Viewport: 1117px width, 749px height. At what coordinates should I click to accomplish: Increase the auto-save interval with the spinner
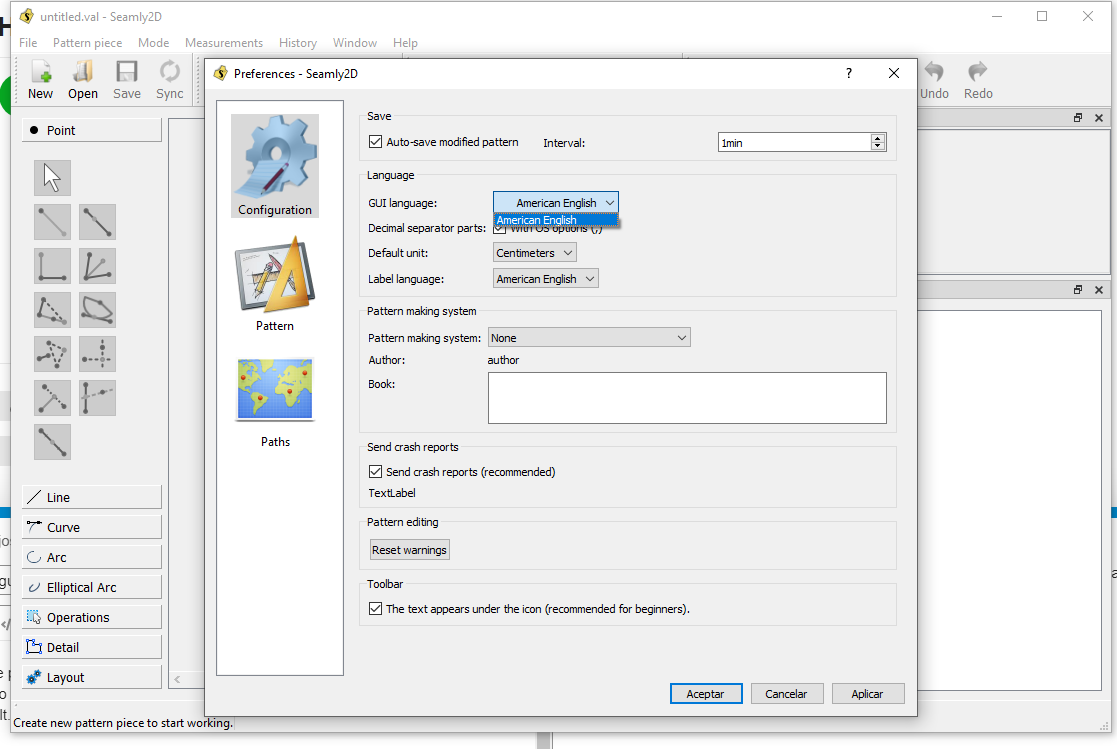[x=878, y=138]
